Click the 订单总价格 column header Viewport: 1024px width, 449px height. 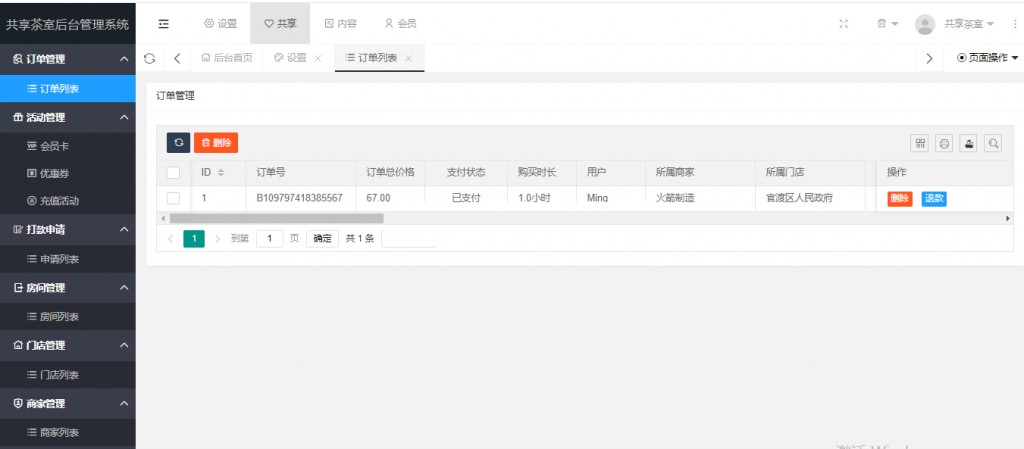coord(390,173)
